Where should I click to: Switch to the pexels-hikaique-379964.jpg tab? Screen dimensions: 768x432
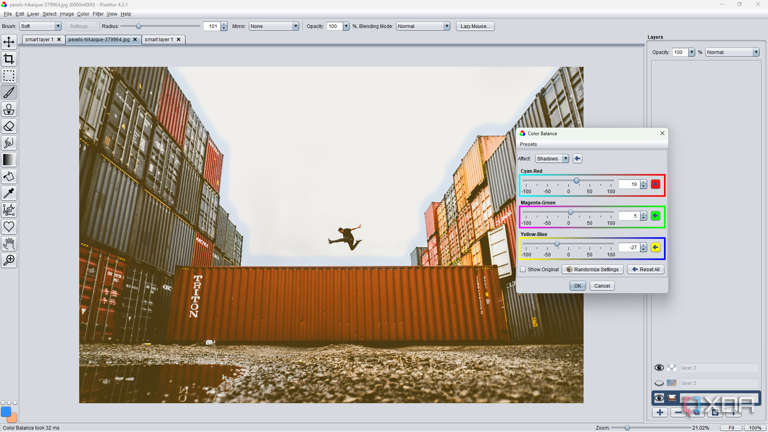(x=98, y=40)
